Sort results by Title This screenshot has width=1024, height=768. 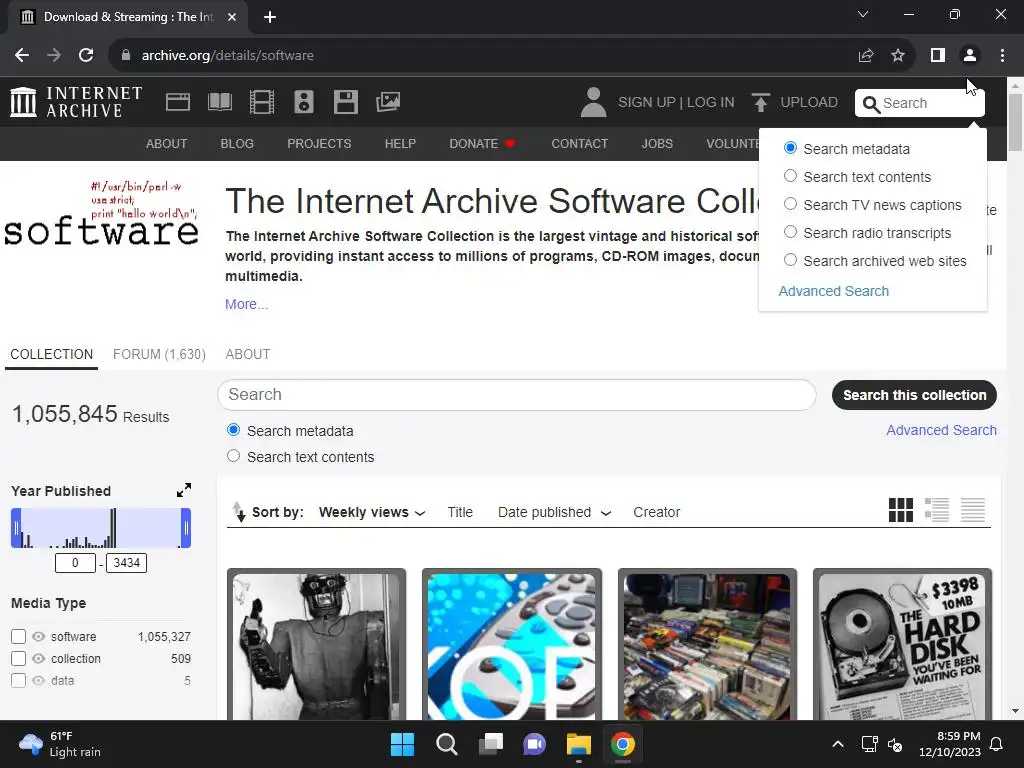pyautogui.click(x=460, y=513)
